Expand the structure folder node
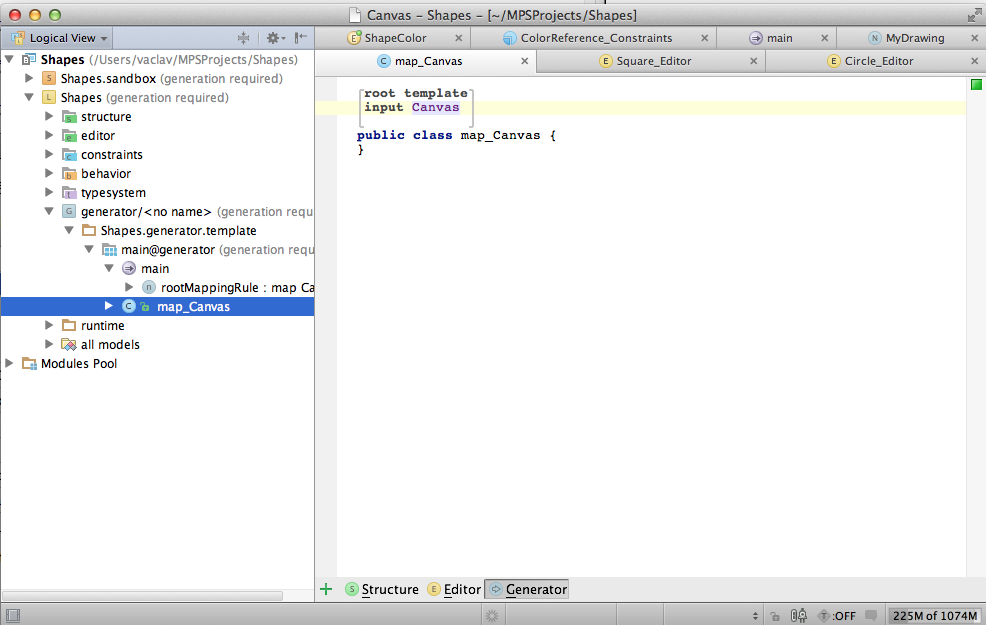 (50, 117)
